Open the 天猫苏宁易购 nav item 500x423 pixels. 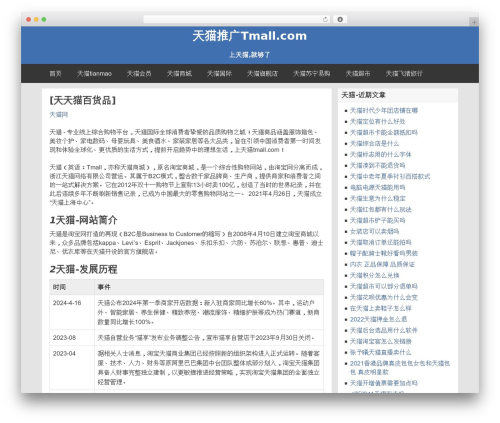311,73
